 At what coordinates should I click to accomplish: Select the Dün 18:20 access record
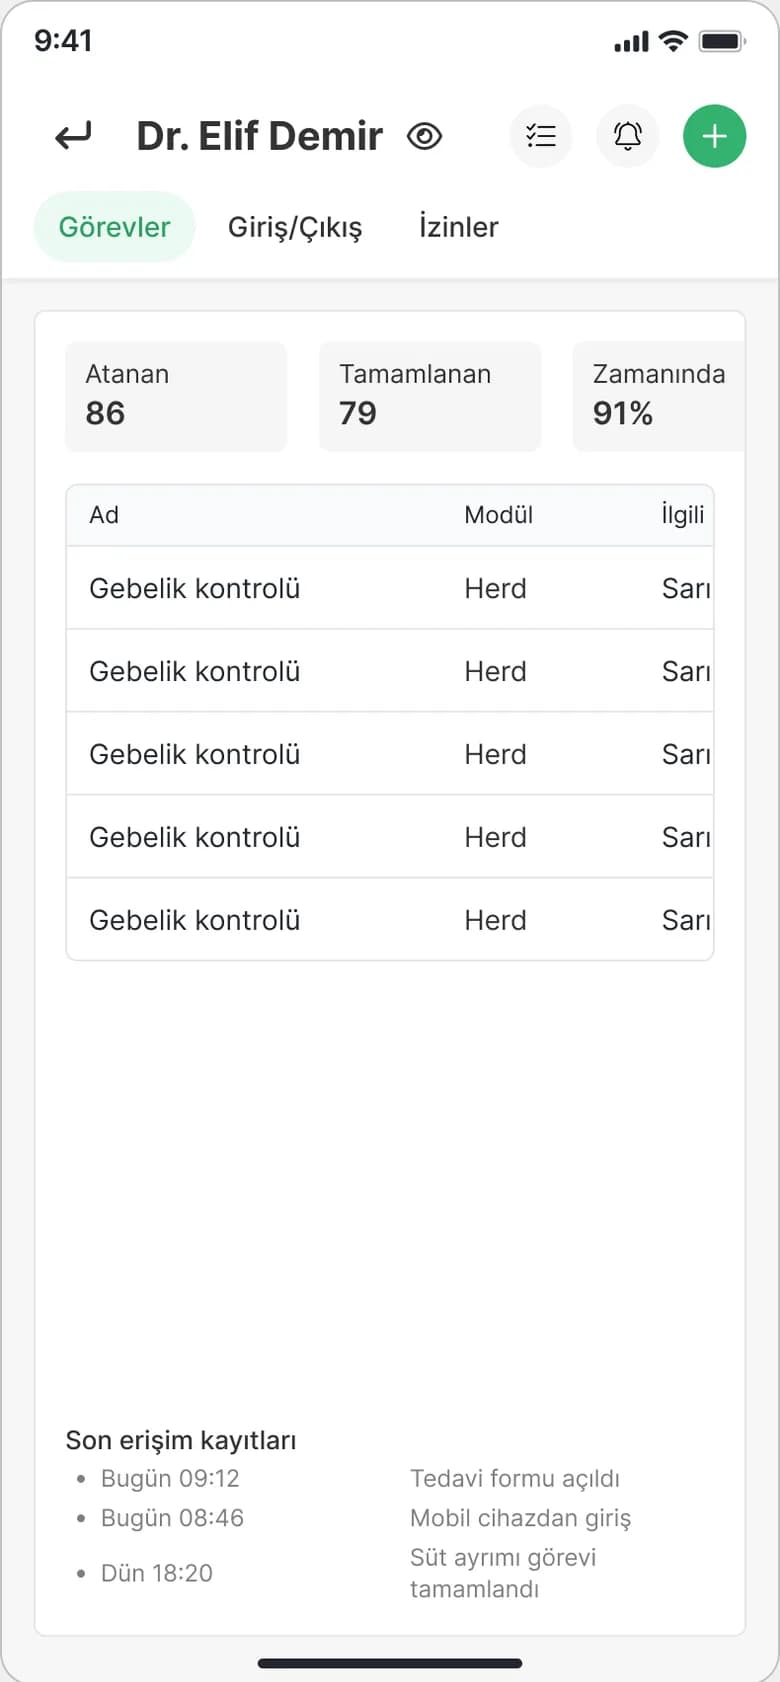coord(157,1573)
